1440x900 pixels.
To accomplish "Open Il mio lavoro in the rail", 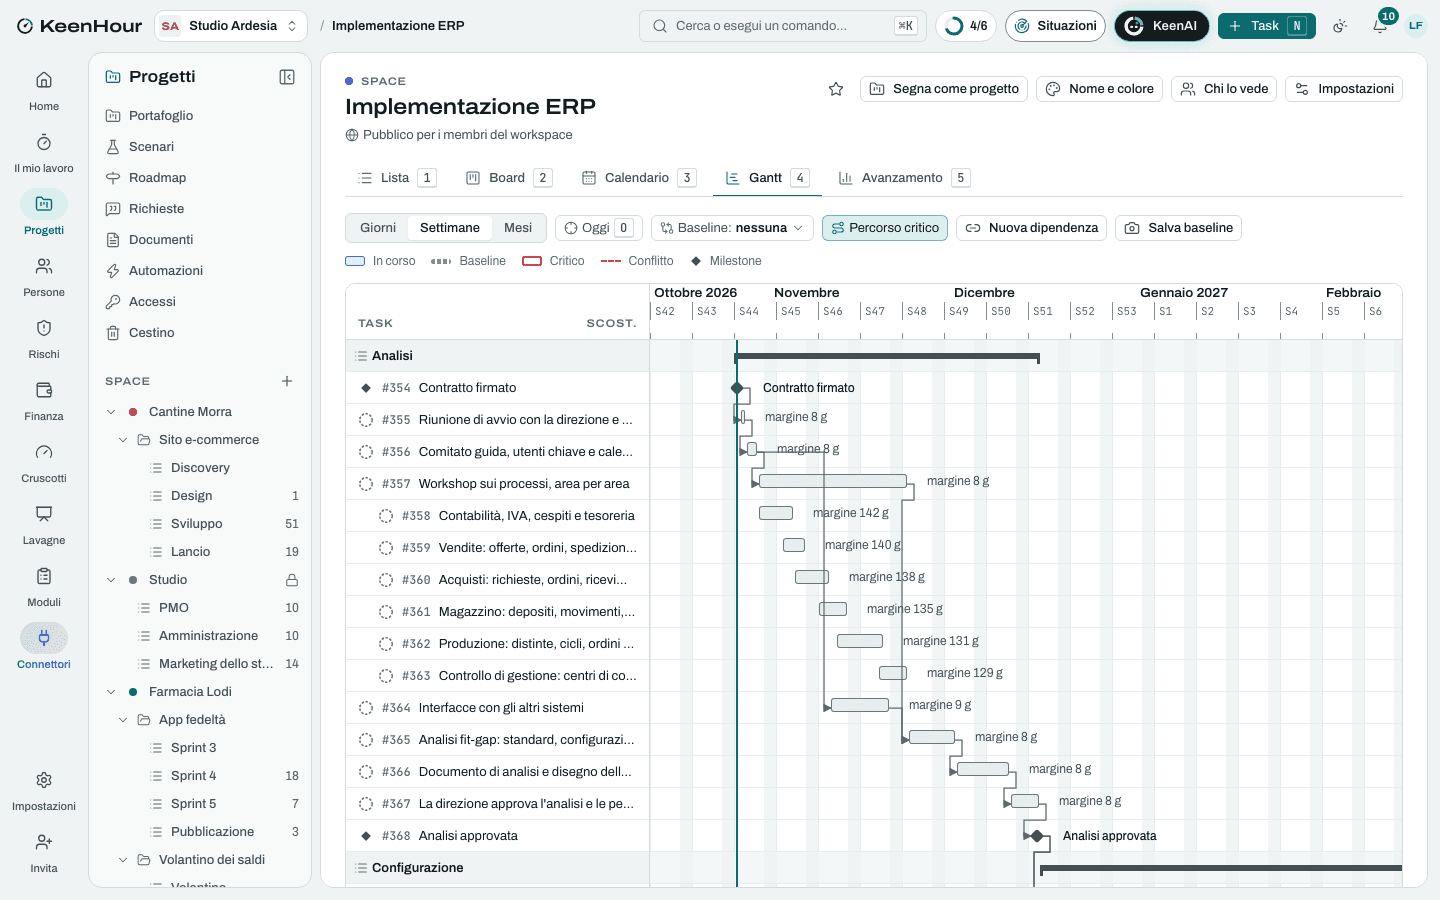I will (44, 153).
